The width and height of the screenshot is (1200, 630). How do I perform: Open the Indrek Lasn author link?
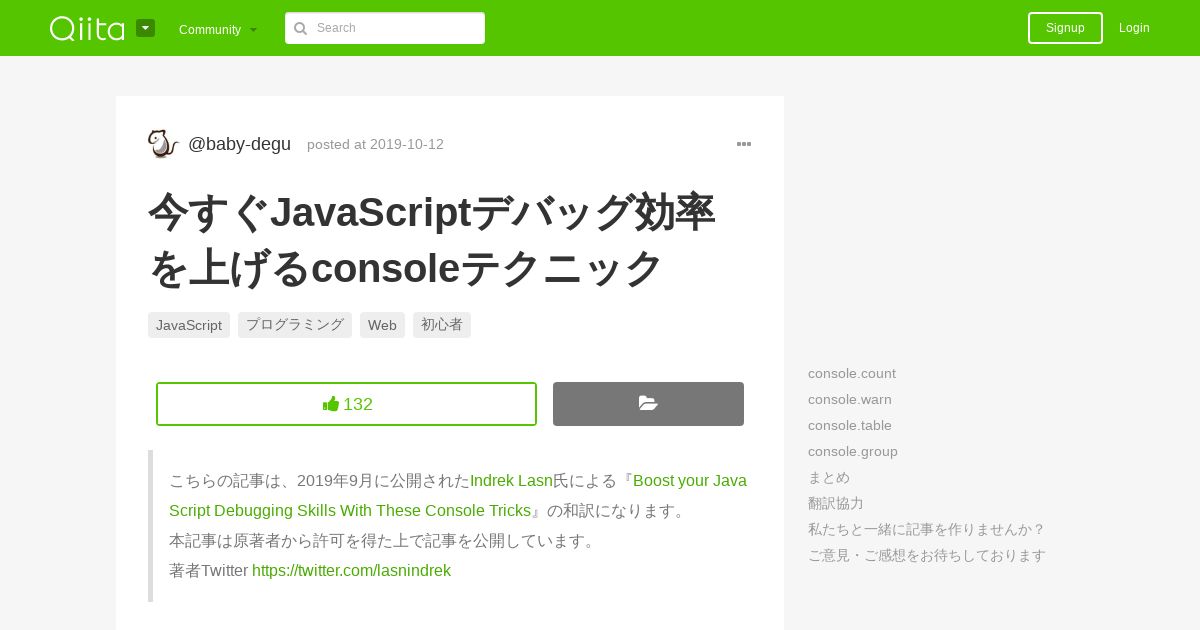(511, 481)
